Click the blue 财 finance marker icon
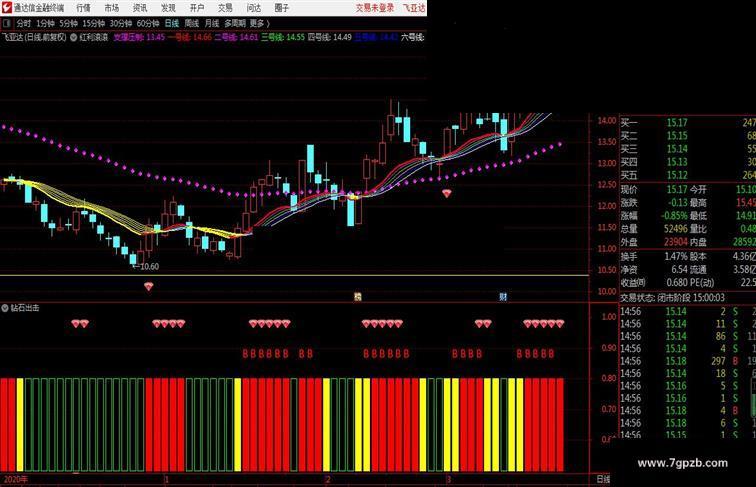 tap(503, 297)
